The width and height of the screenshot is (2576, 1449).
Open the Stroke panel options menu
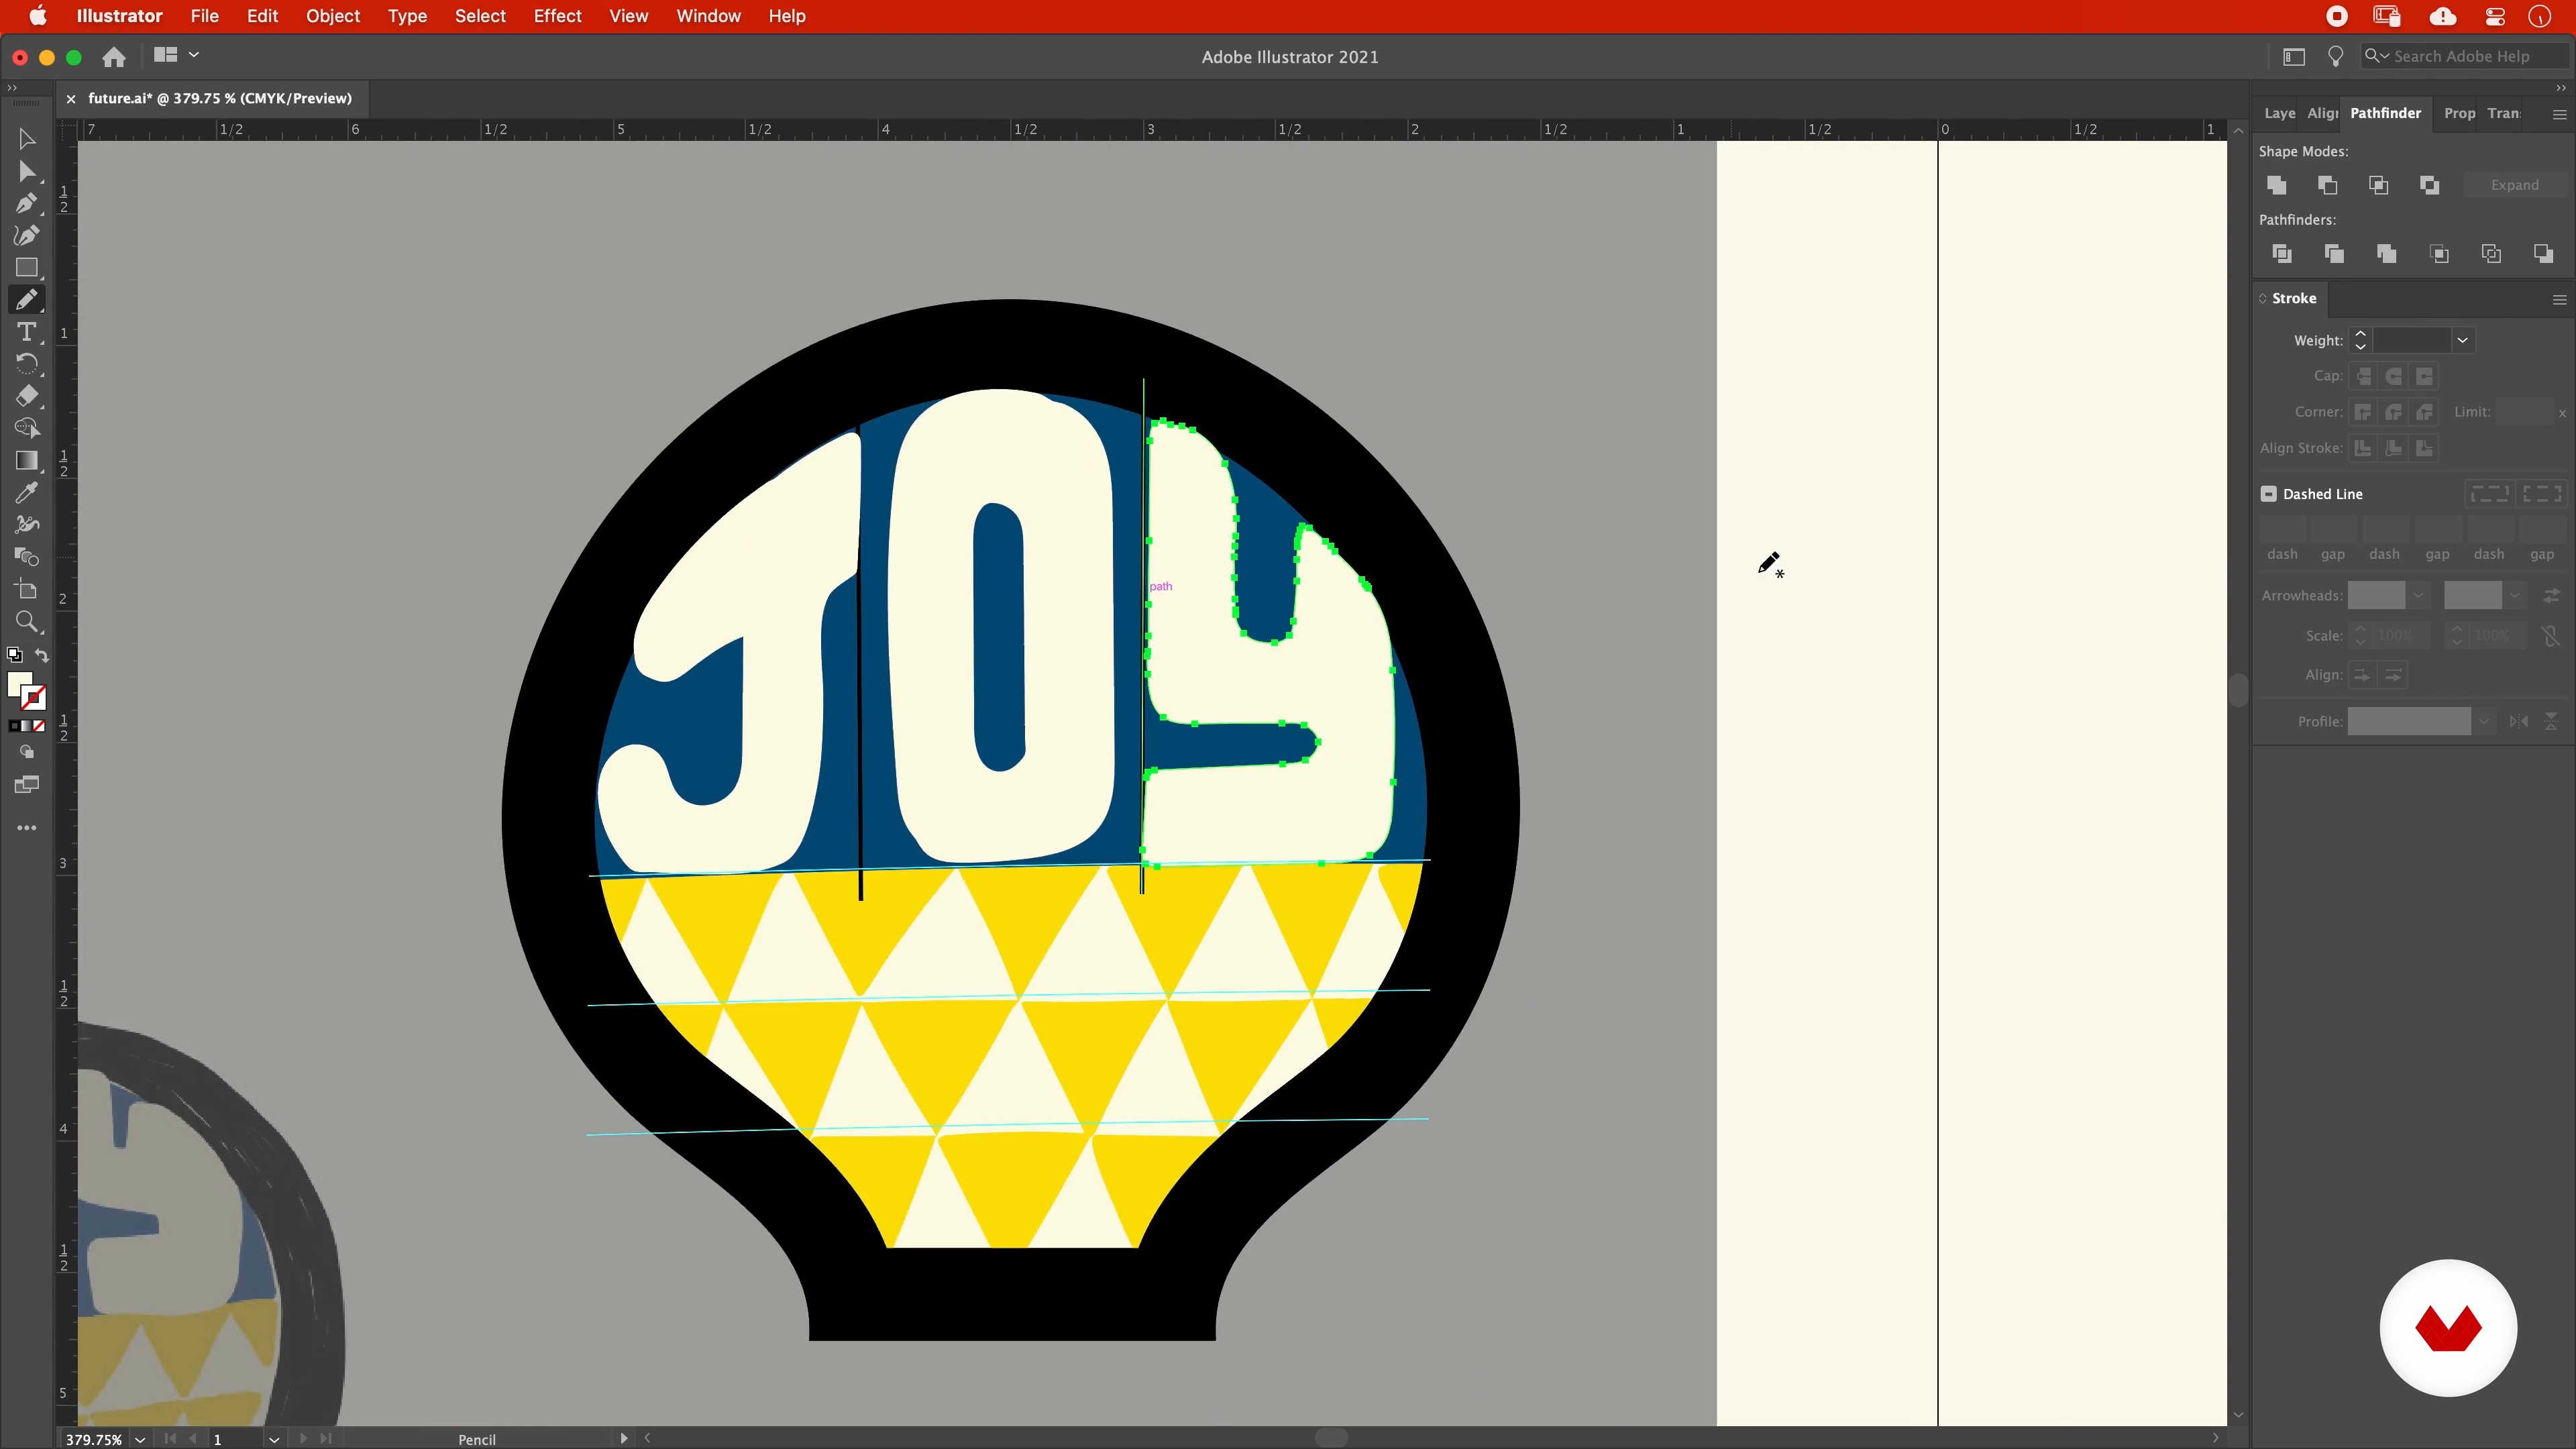(x=2559, y=299)
